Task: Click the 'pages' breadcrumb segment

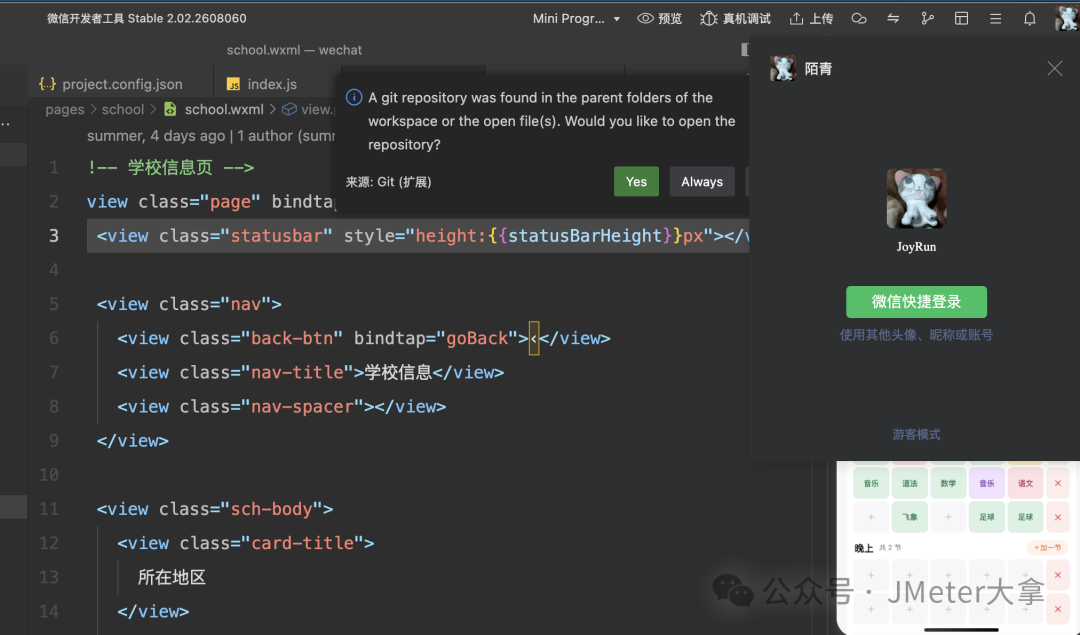Action: (x=65, y=110)
